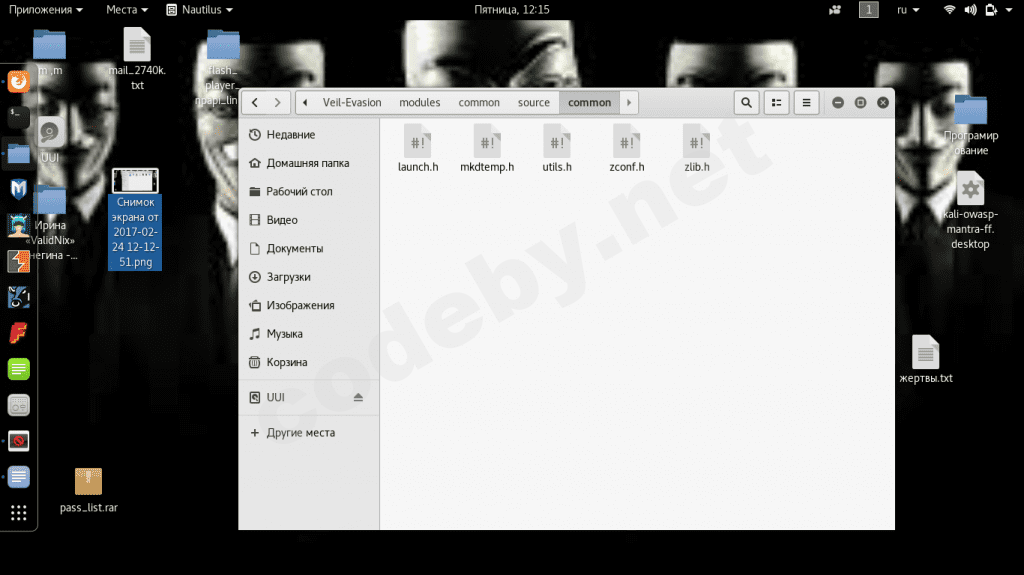Open the ru keyboard layout dropdown
This screenshot has width=1024, height=575.
click(908, 9)
